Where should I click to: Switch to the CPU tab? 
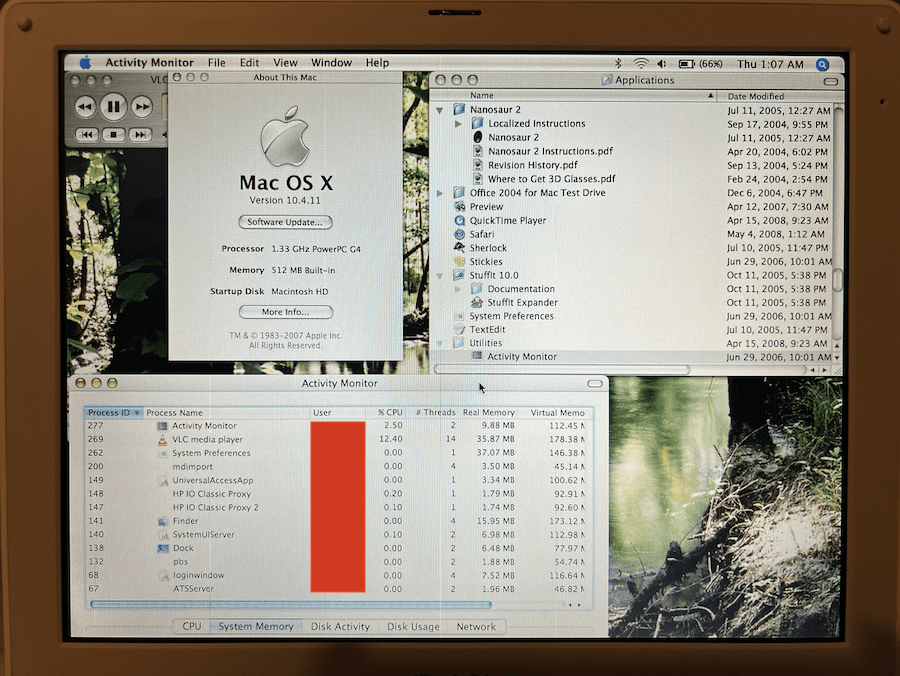coord(192,627)
